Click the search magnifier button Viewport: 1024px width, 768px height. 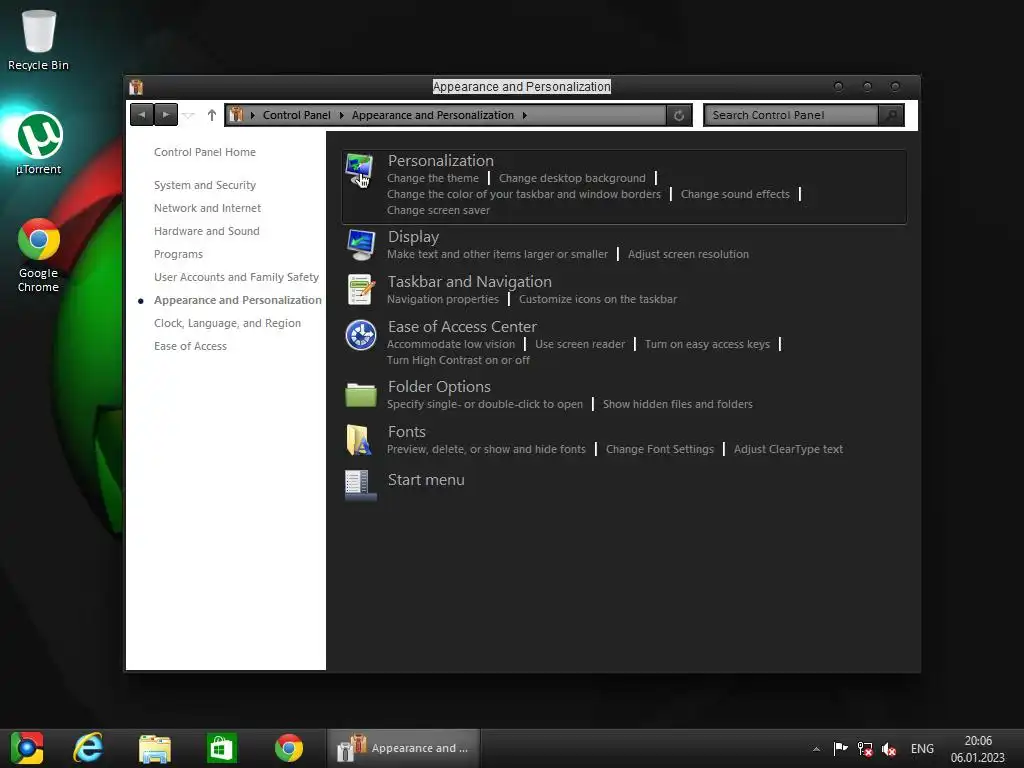pyautogui.click(x=891, y=116)
